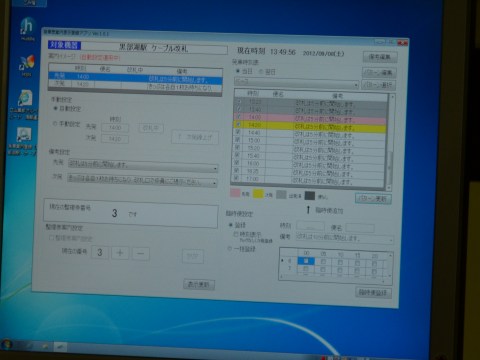The image size is (480, 360).
Task: Increase the ticket number with the plus button
Action: coord(120,253)
